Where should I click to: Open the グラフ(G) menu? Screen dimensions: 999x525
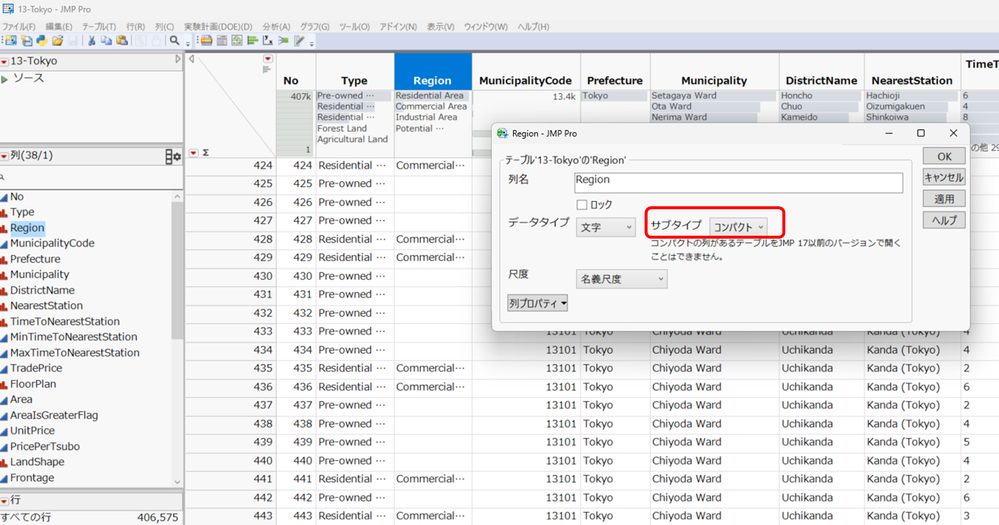tap(315, 26)
